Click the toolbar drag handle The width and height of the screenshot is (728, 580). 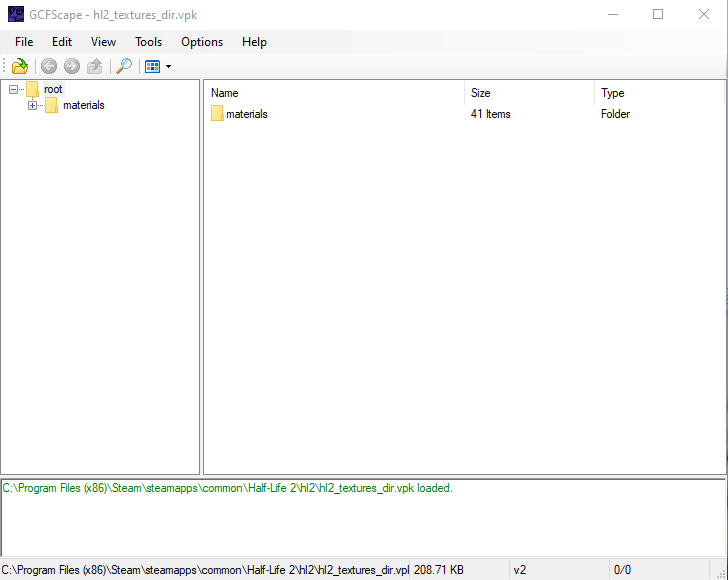click(x=4, y=66)
